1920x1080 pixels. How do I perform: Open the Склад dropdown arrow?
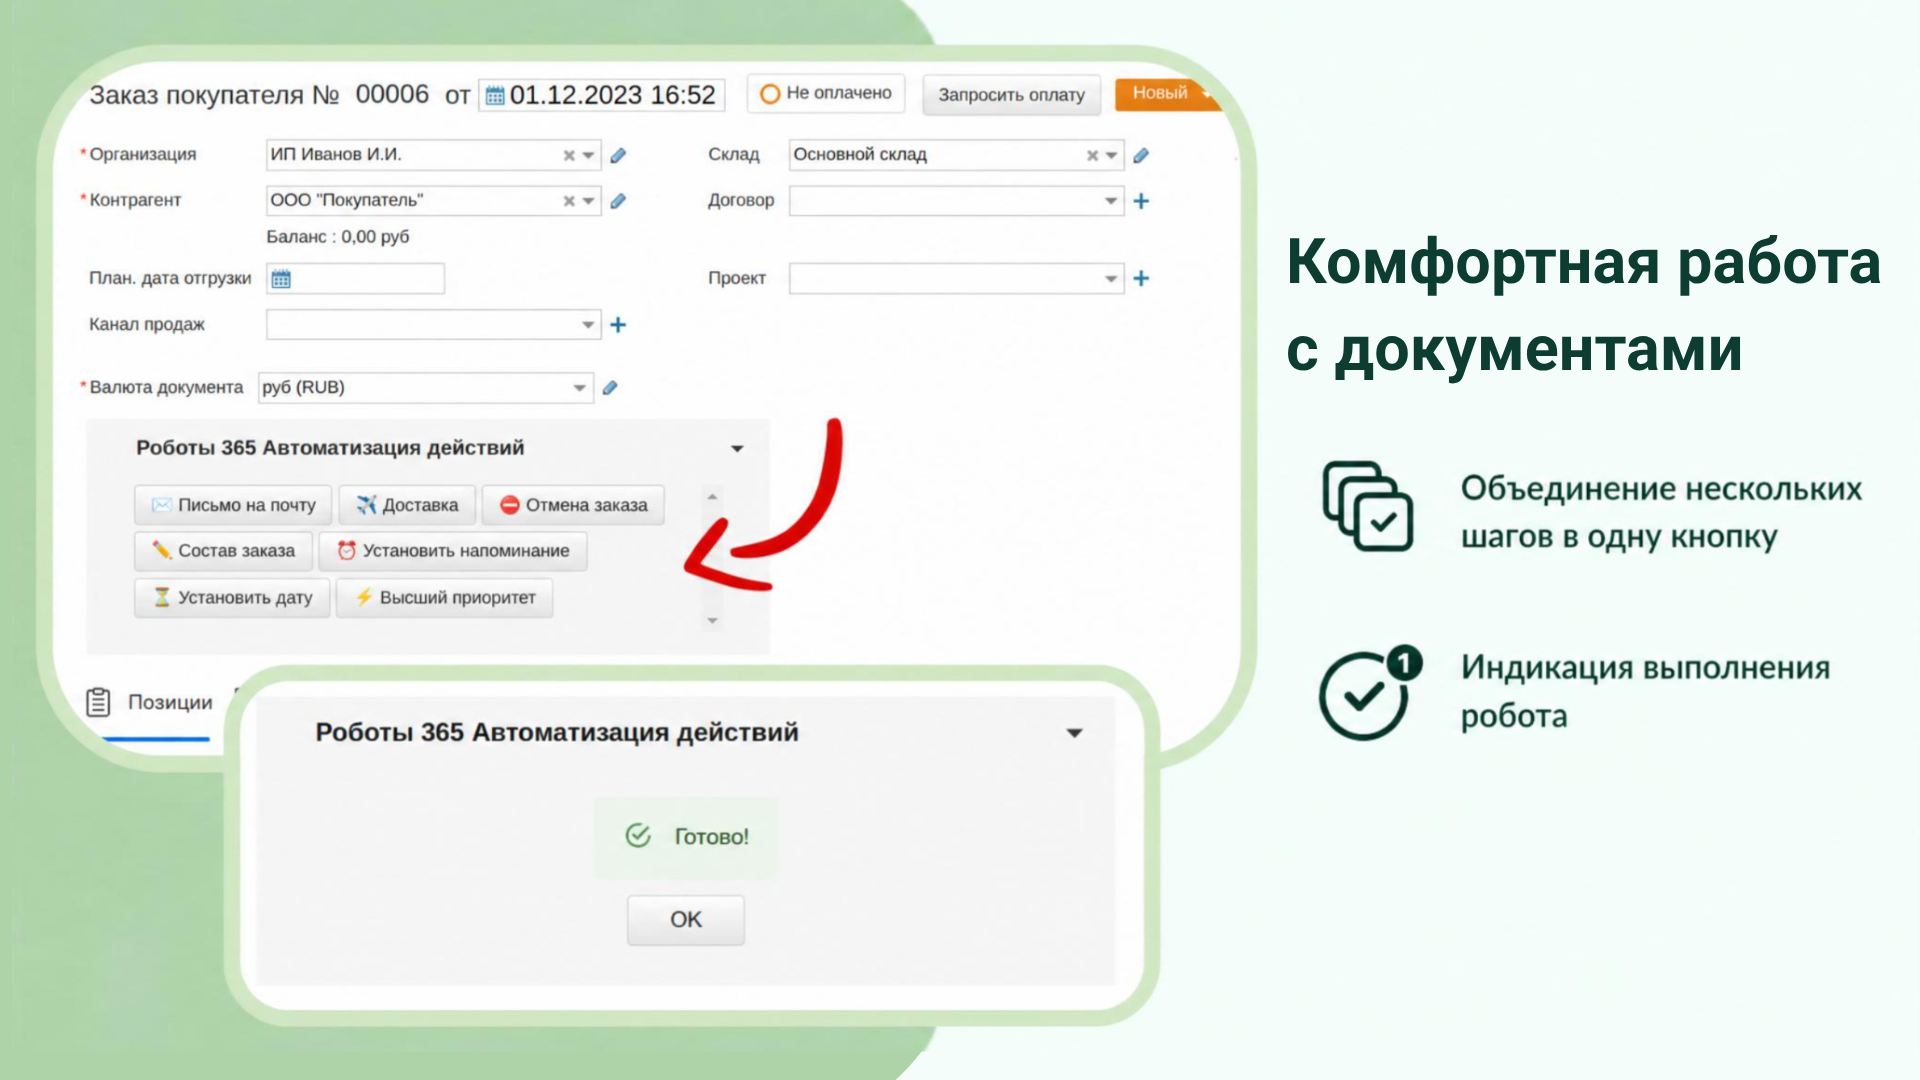point(1111,155)
